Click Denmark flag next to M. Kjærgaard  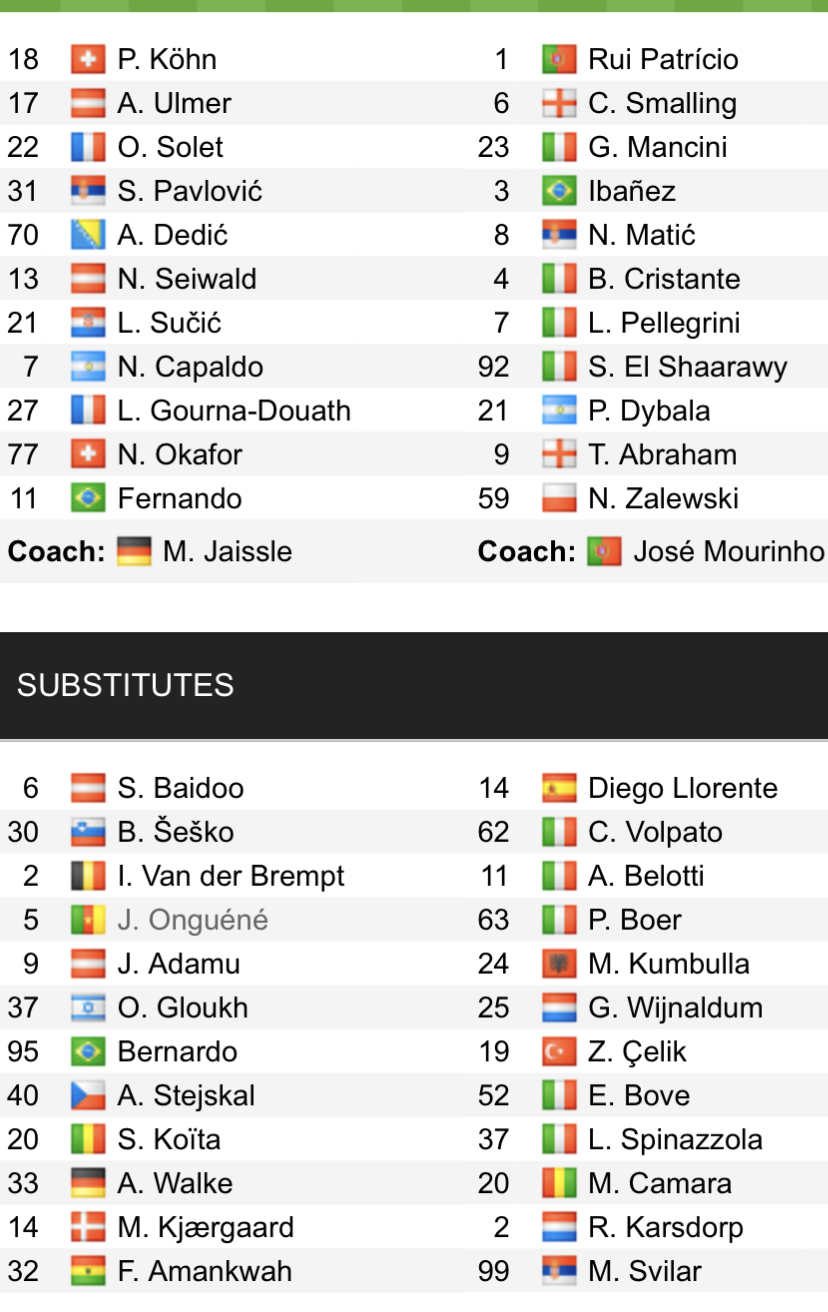pos(88,1228)
